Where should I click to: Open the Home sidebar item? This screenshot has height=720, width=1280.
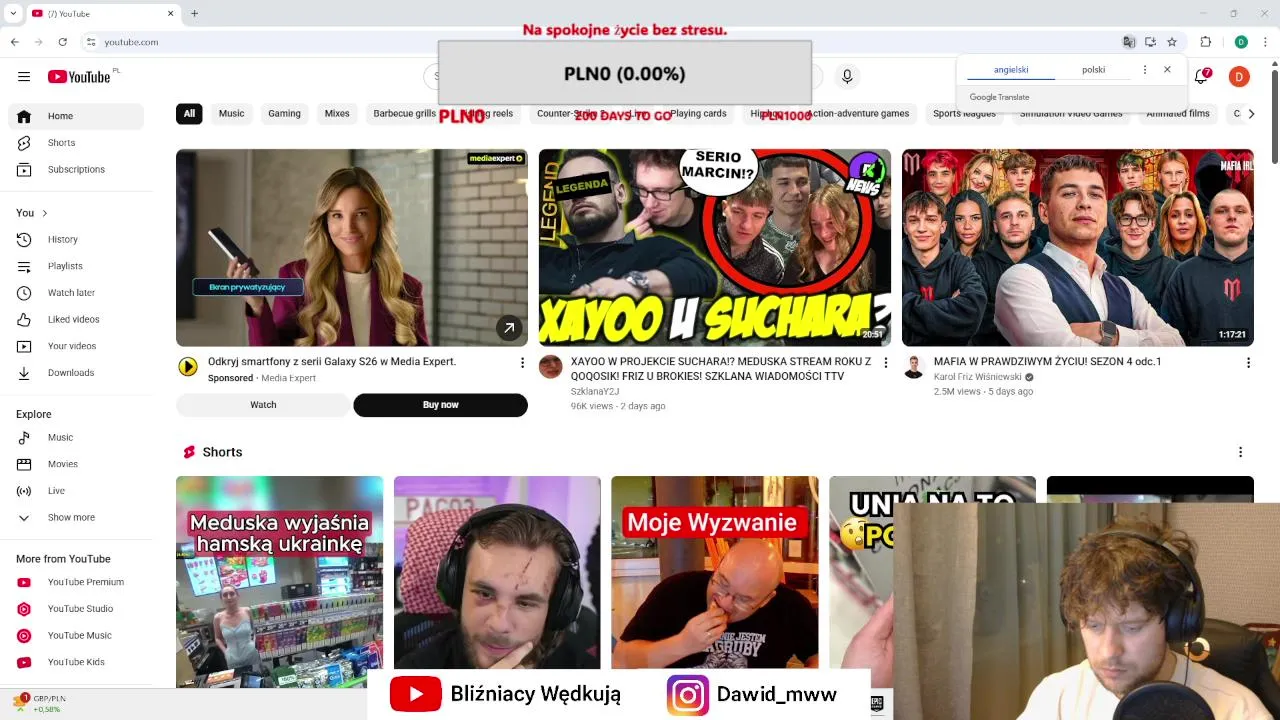(x=76, y=116)
